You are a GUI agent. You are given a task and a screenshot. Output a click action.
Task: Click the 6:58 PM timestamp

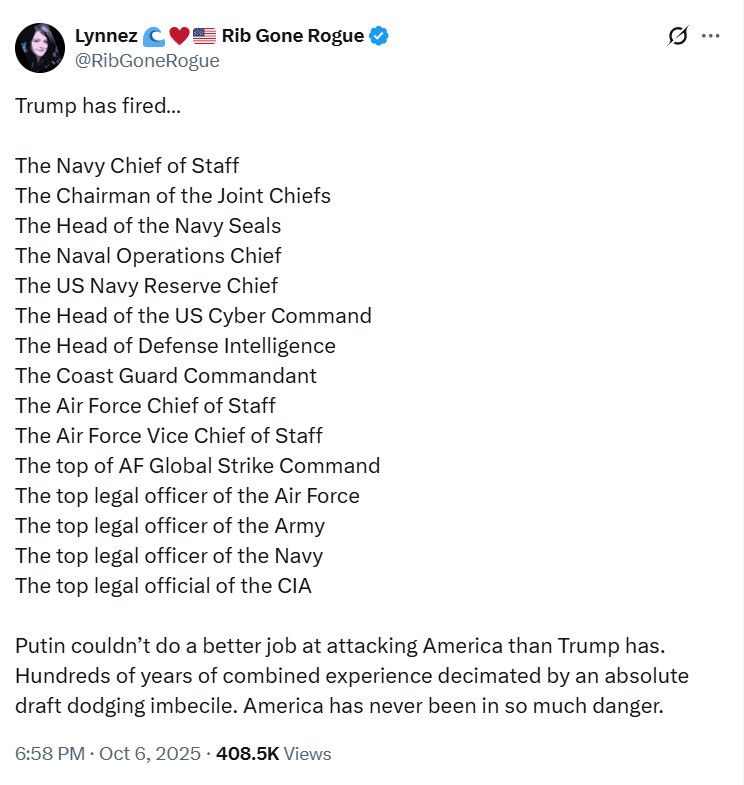pyautogui.click(x=50, y=754)
